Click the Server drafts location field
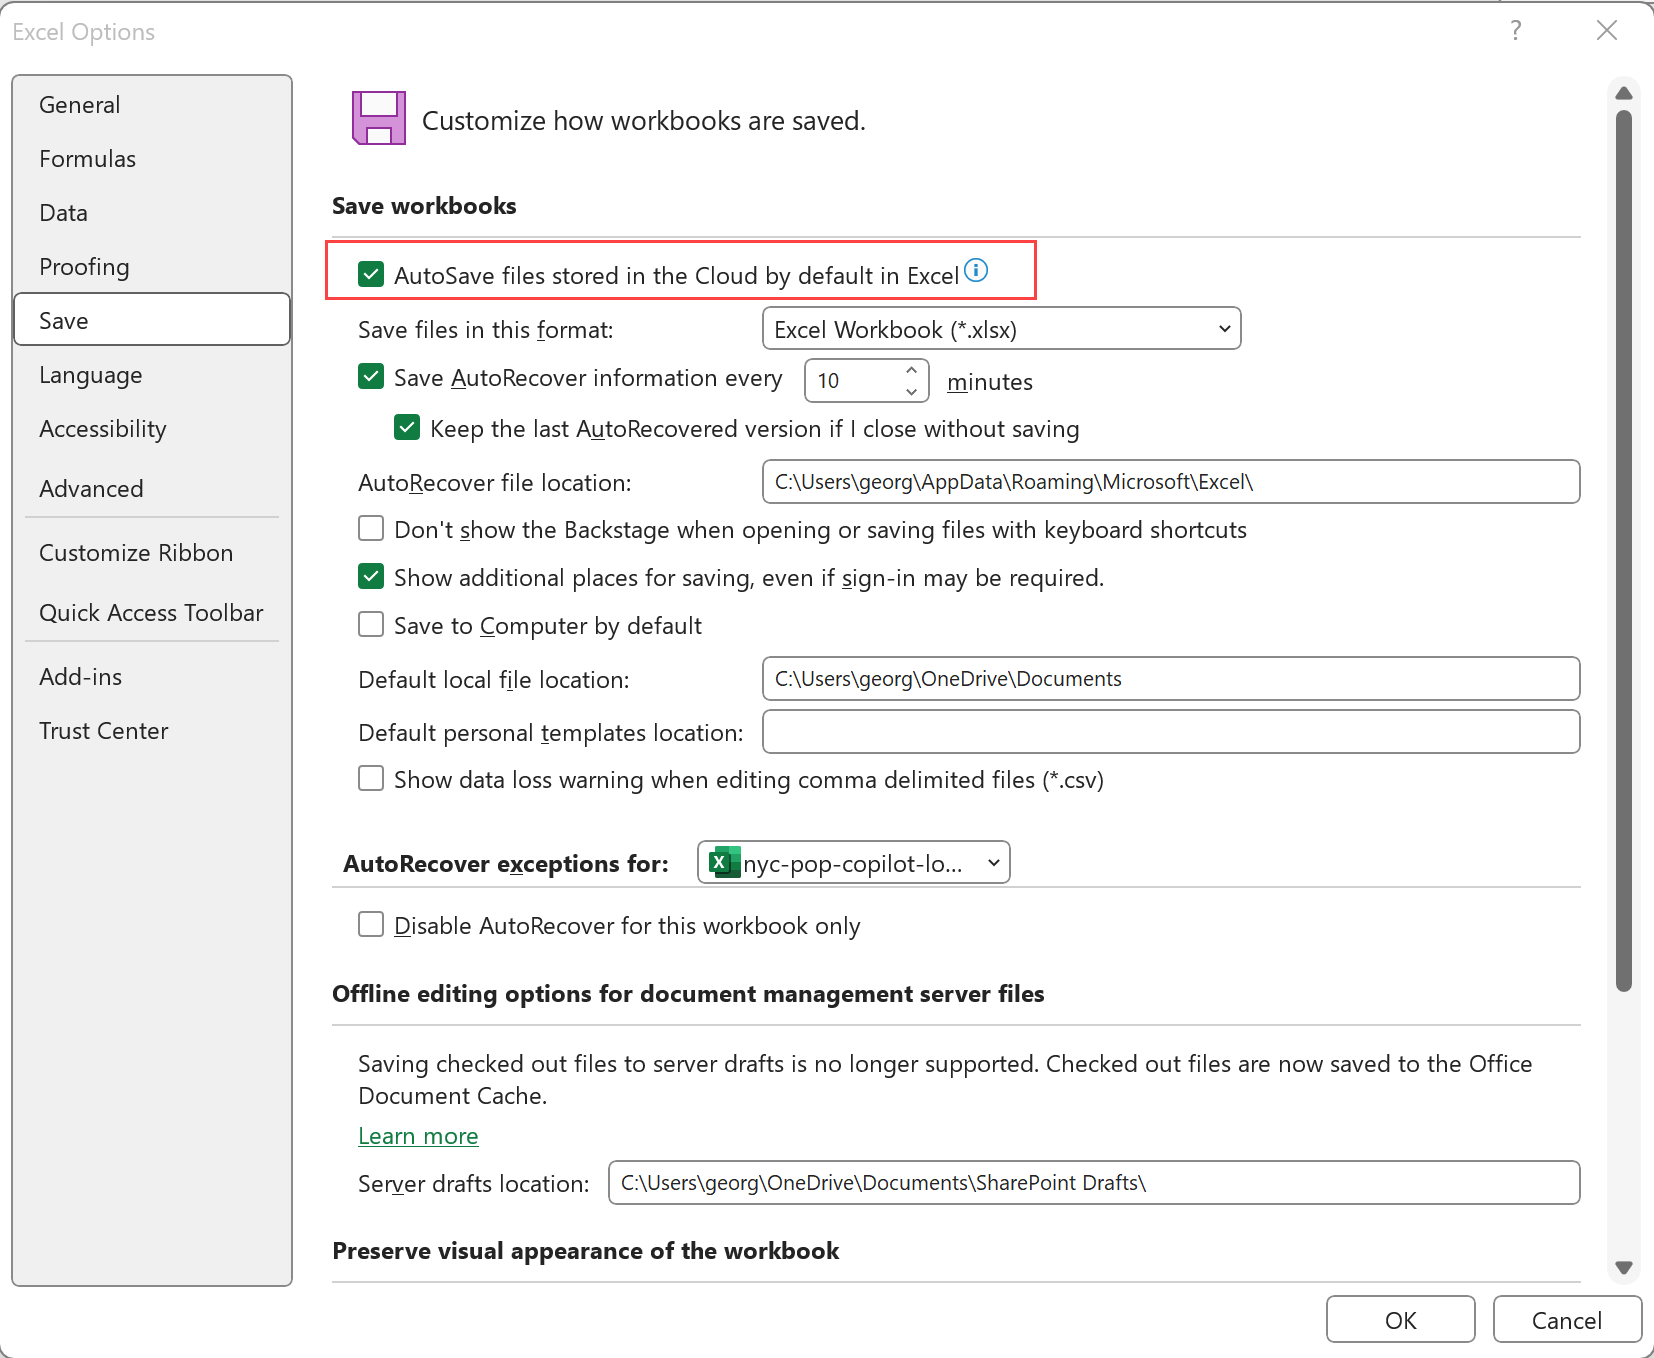The image size is (1654, 1358). 1094,1183
